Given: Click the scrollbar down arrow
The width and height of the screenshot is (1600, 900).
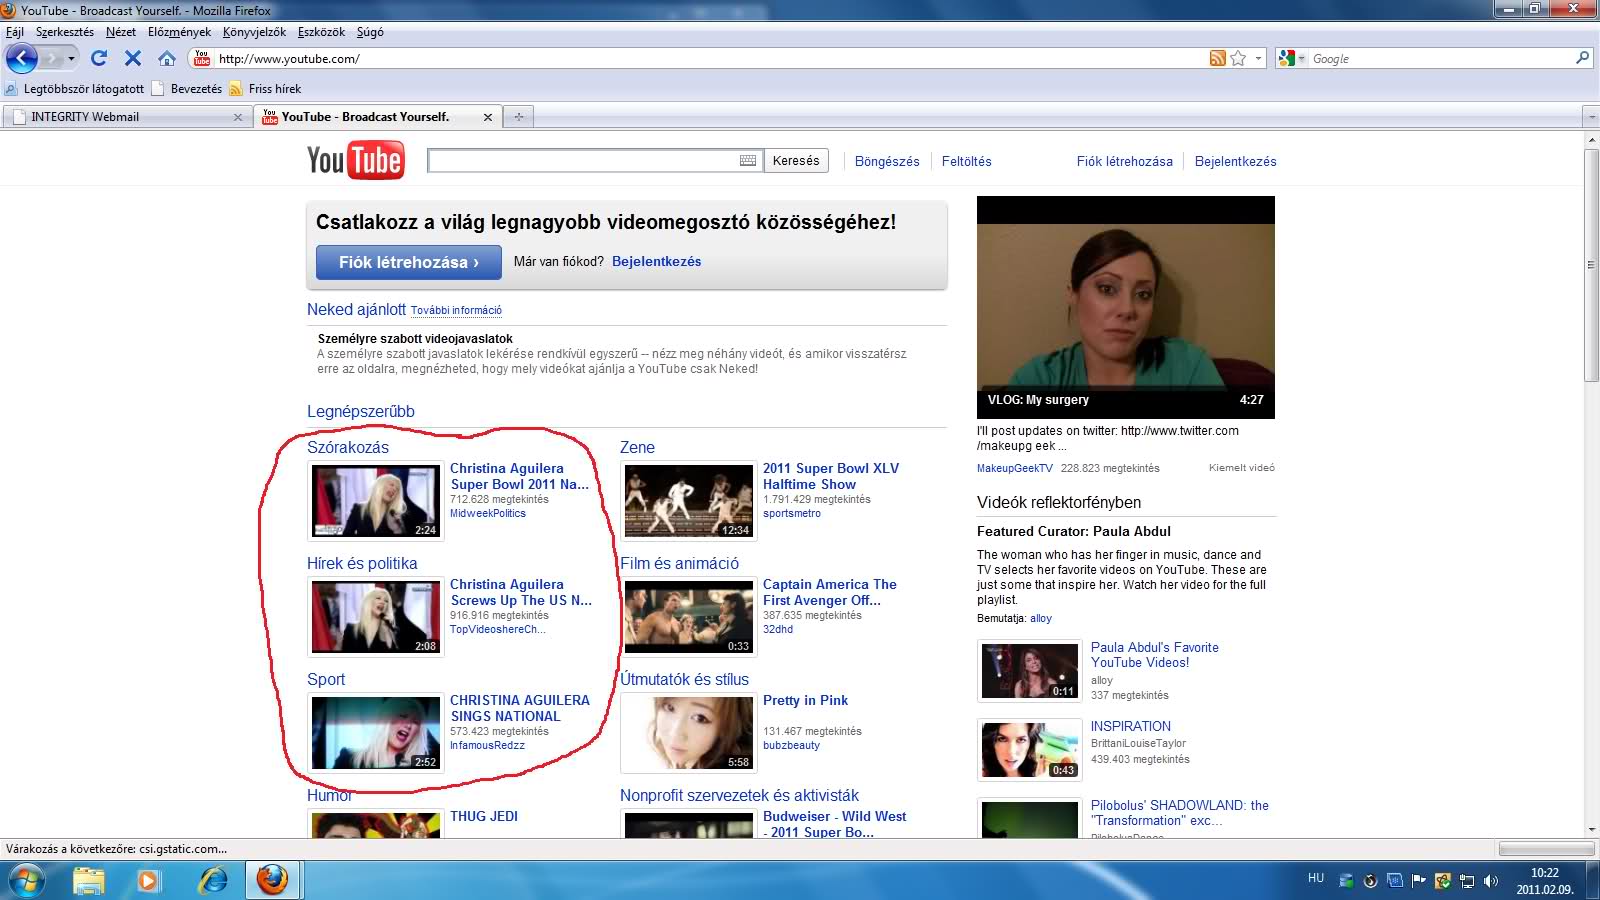Looking at the screenshot, I should click(1591, 830).
